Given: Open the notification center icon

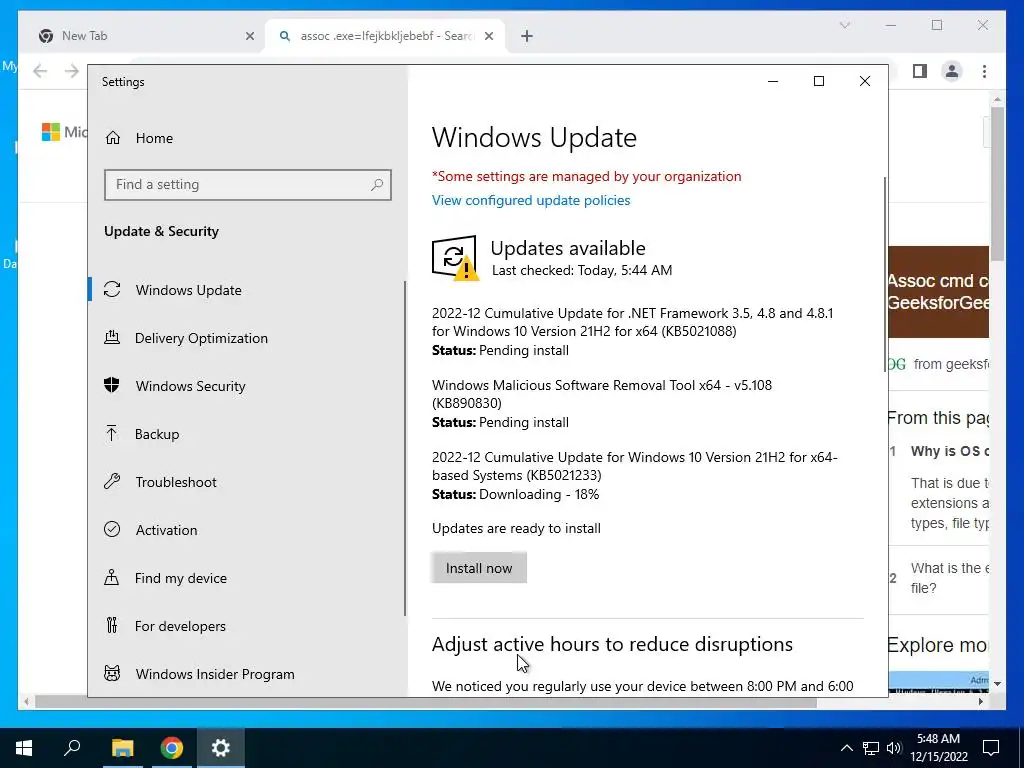Looking at the screenshot, I should pos(991,748).
